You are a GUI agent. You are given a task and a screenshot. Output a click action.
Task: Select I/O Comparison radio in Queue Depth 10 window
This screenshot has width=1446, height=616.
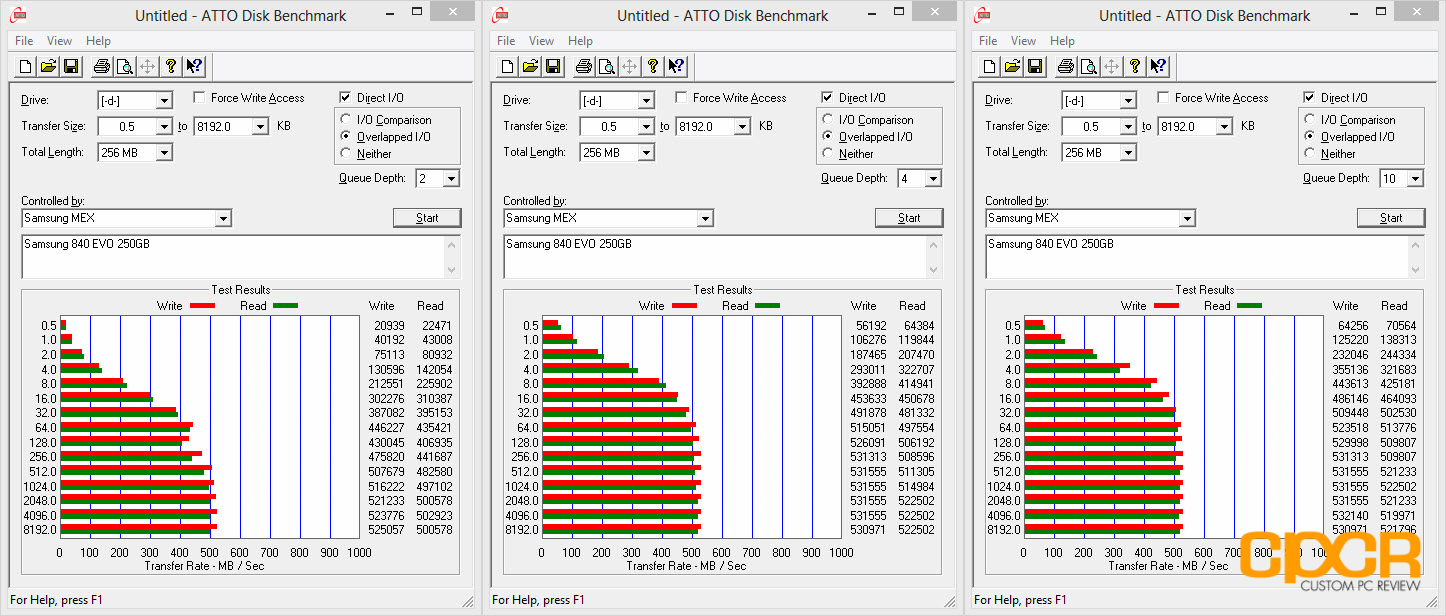[x=1311, y=120]
